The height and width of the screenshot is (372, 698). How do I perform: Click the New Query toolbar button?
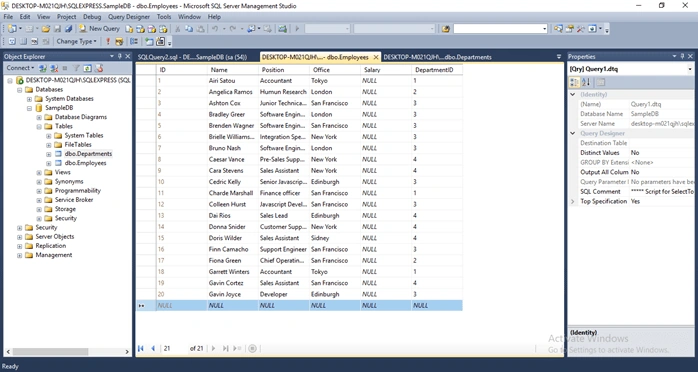coord(100,28)
